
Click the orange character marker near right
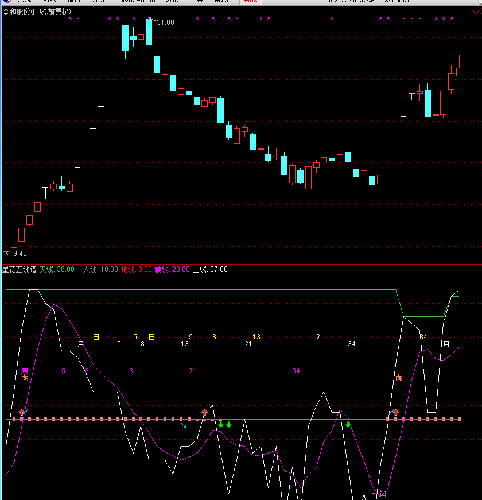pos(399,378)
